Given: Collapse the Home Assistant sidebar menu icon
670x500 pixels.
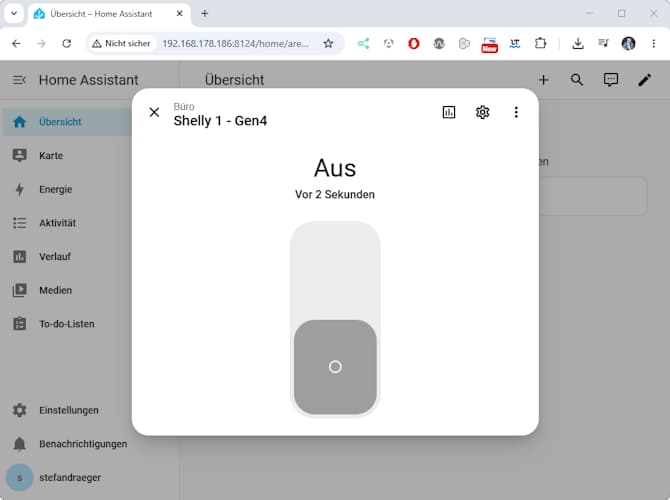Looking at the screenshot, I should click(x=19, y=80).
